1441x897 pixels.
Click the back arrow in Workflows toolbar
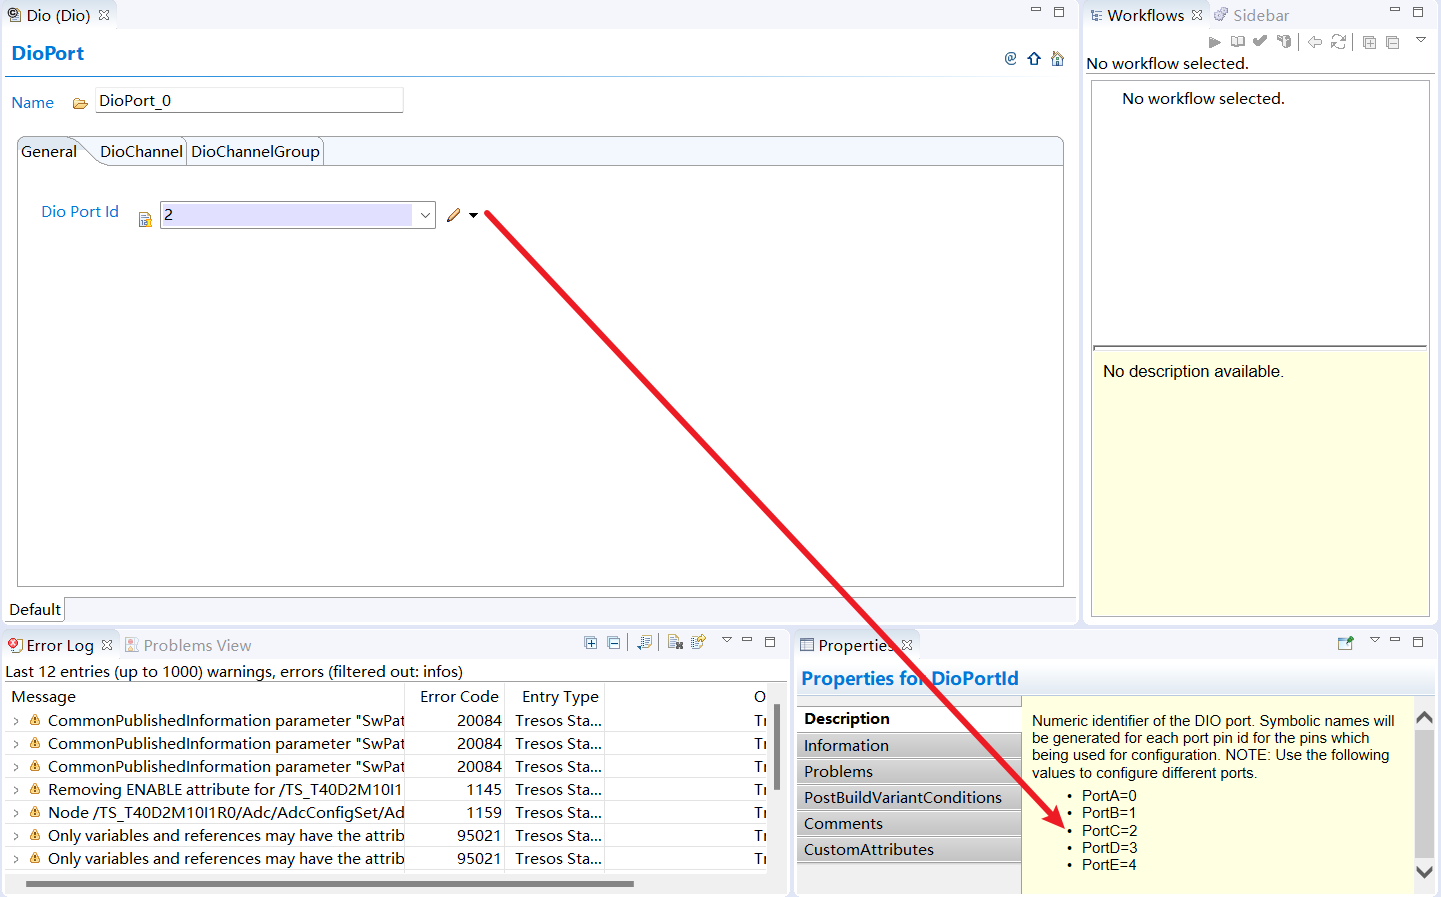click(1315, 42)
